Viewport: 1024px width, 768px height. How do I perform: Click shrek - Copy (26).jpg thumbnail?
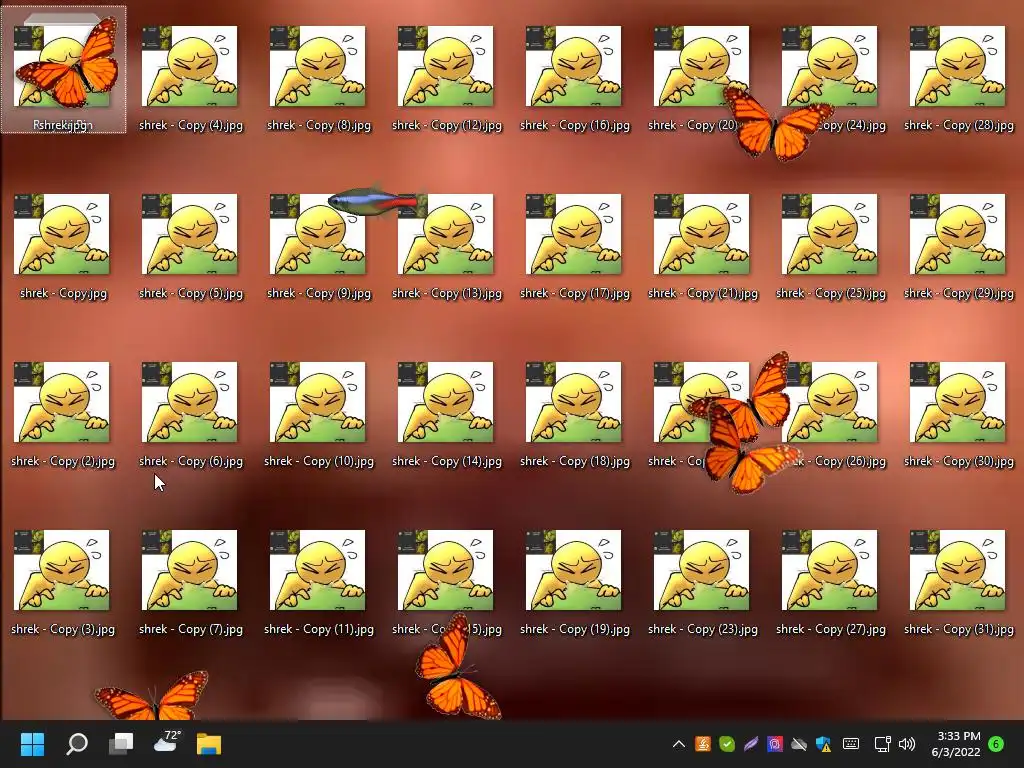tap(830, 402)
